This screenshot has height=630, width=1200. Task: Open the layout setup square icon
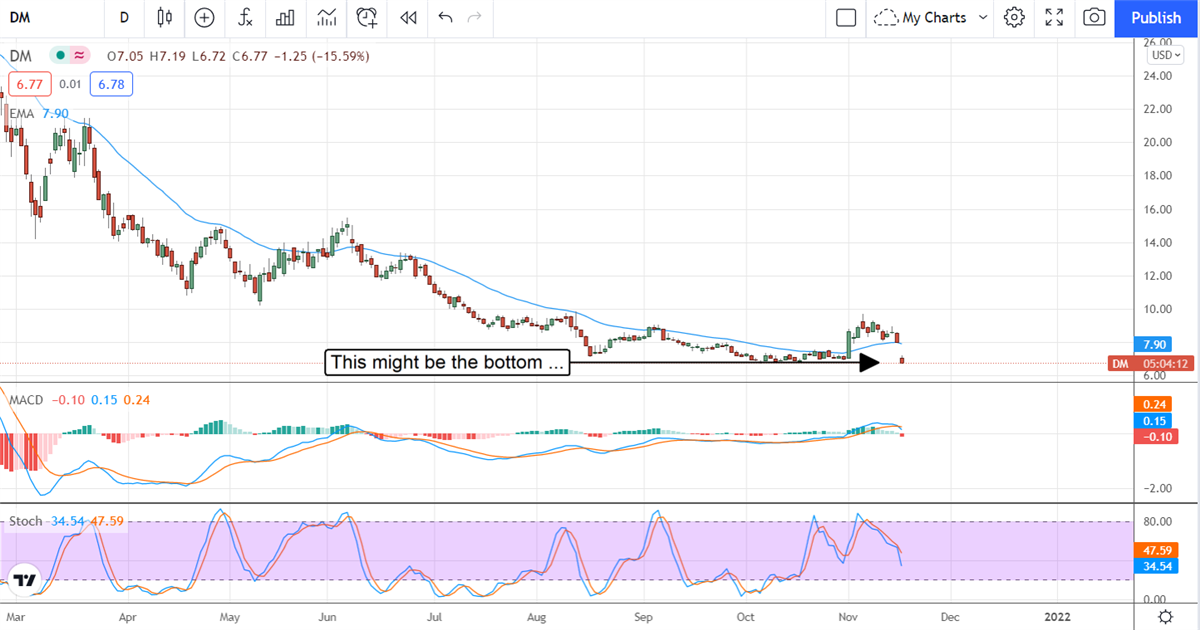point(846,17)
